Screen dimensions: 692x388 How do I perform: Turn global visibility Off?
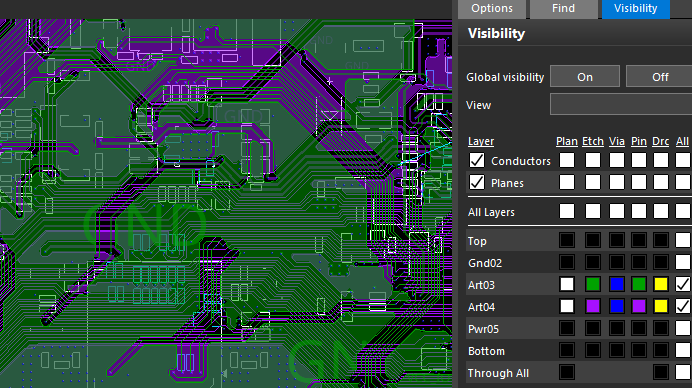pyautogui.click(x=660, y=77)
